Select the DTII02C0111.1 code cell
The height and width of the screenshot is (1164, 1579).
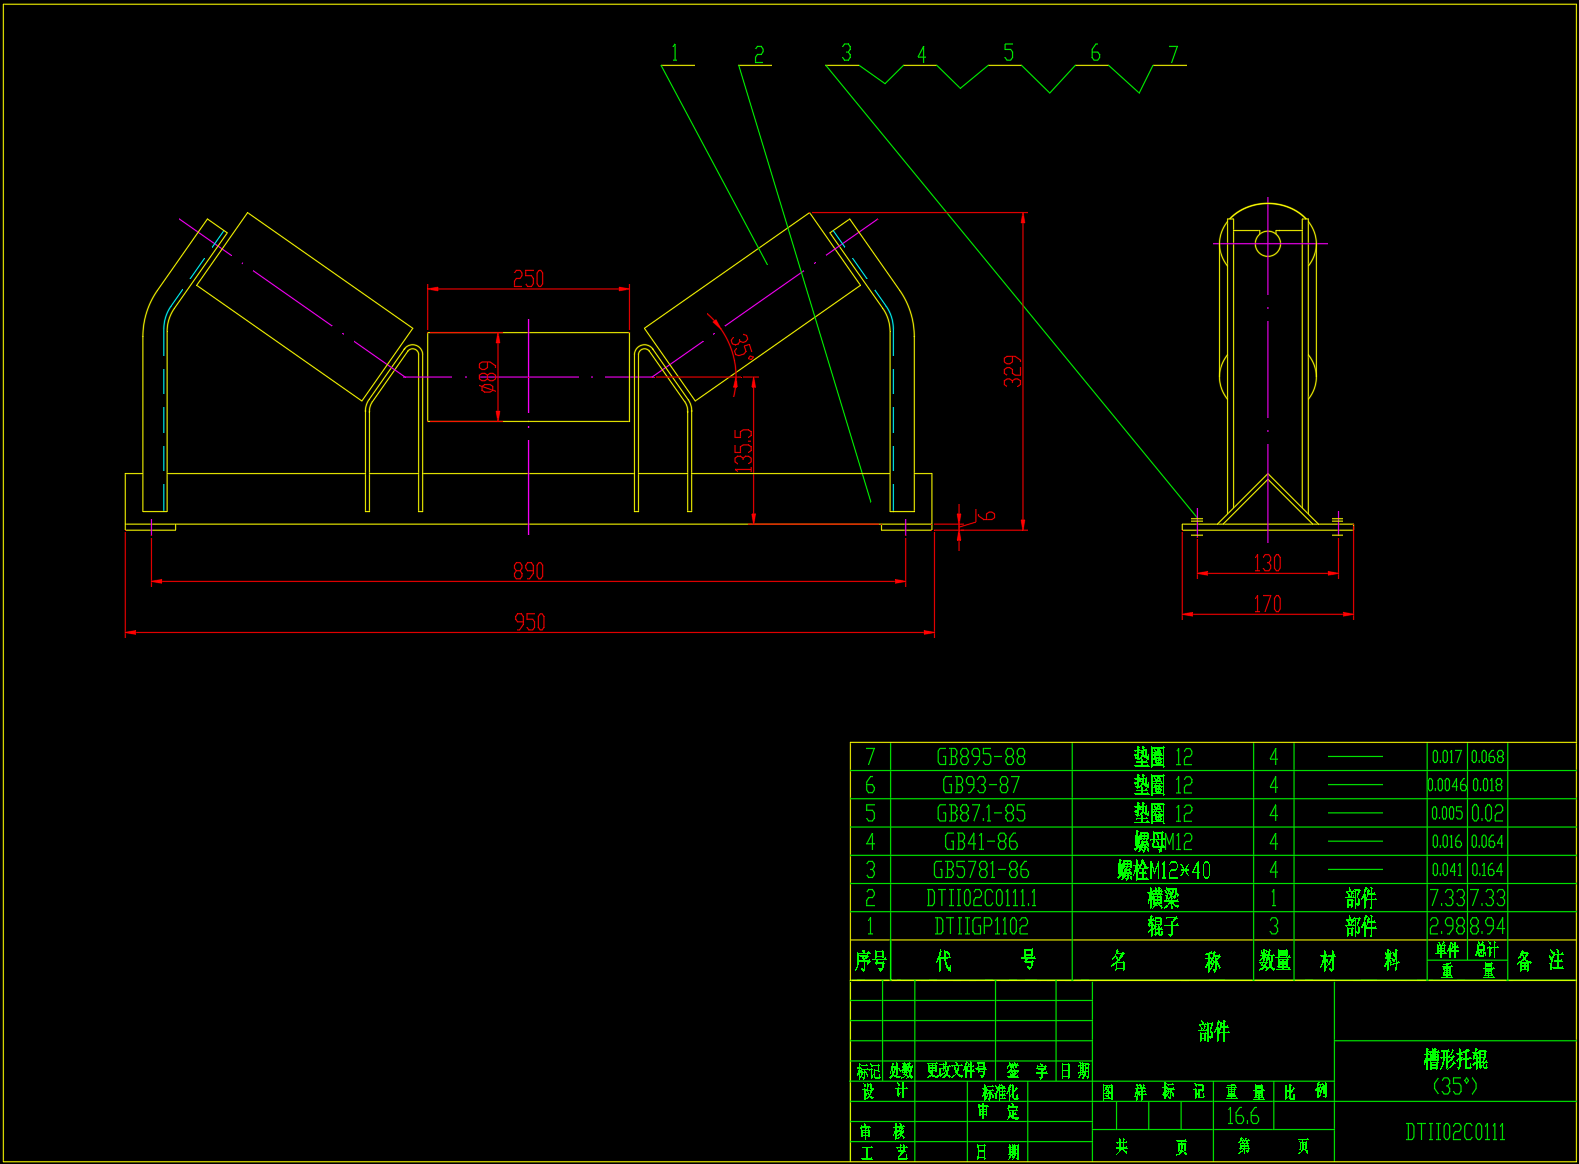tap(980, 899)
